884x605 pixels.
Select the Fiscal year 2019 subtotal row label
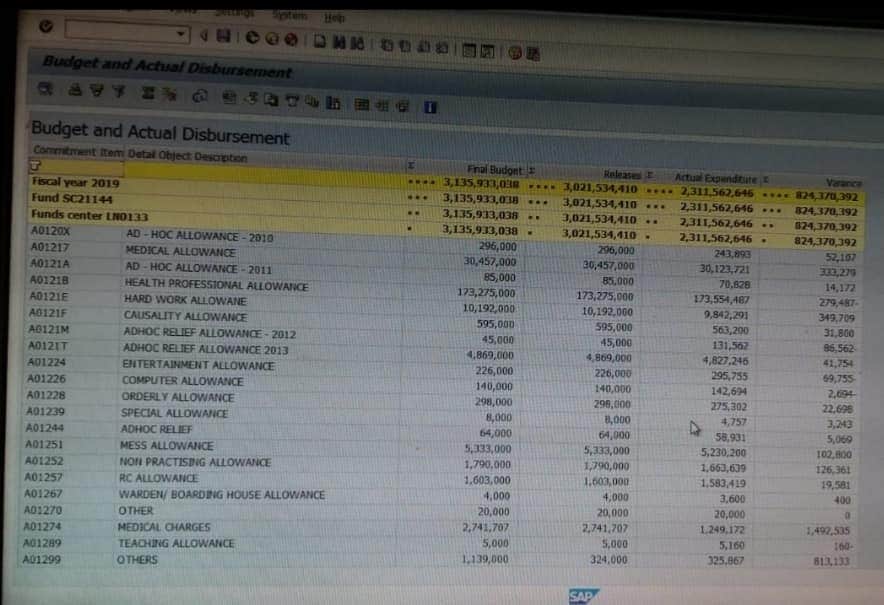(x=76, y=183)
